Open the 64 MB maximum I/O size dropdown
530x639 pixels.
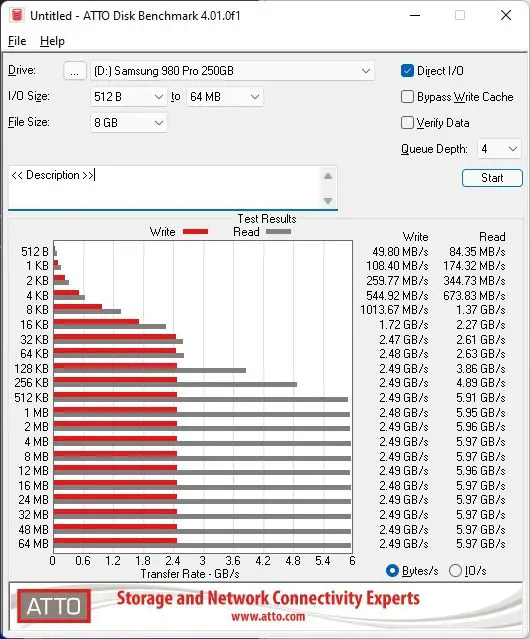click(x=225, y=97)
